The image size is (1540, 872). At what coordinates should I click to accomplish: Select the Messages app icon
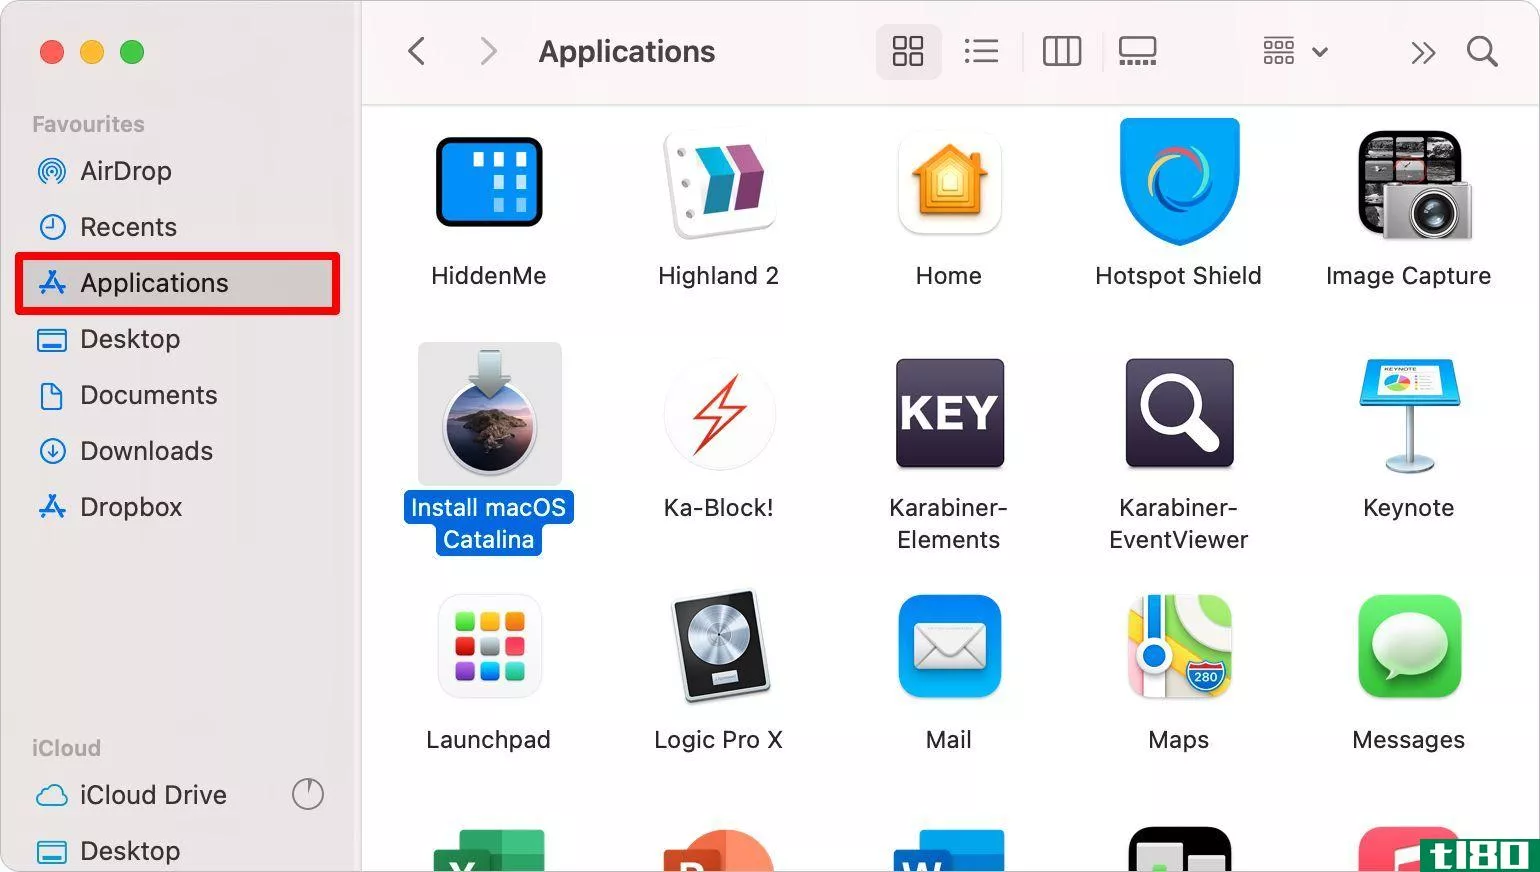[x=1409, y=646]
